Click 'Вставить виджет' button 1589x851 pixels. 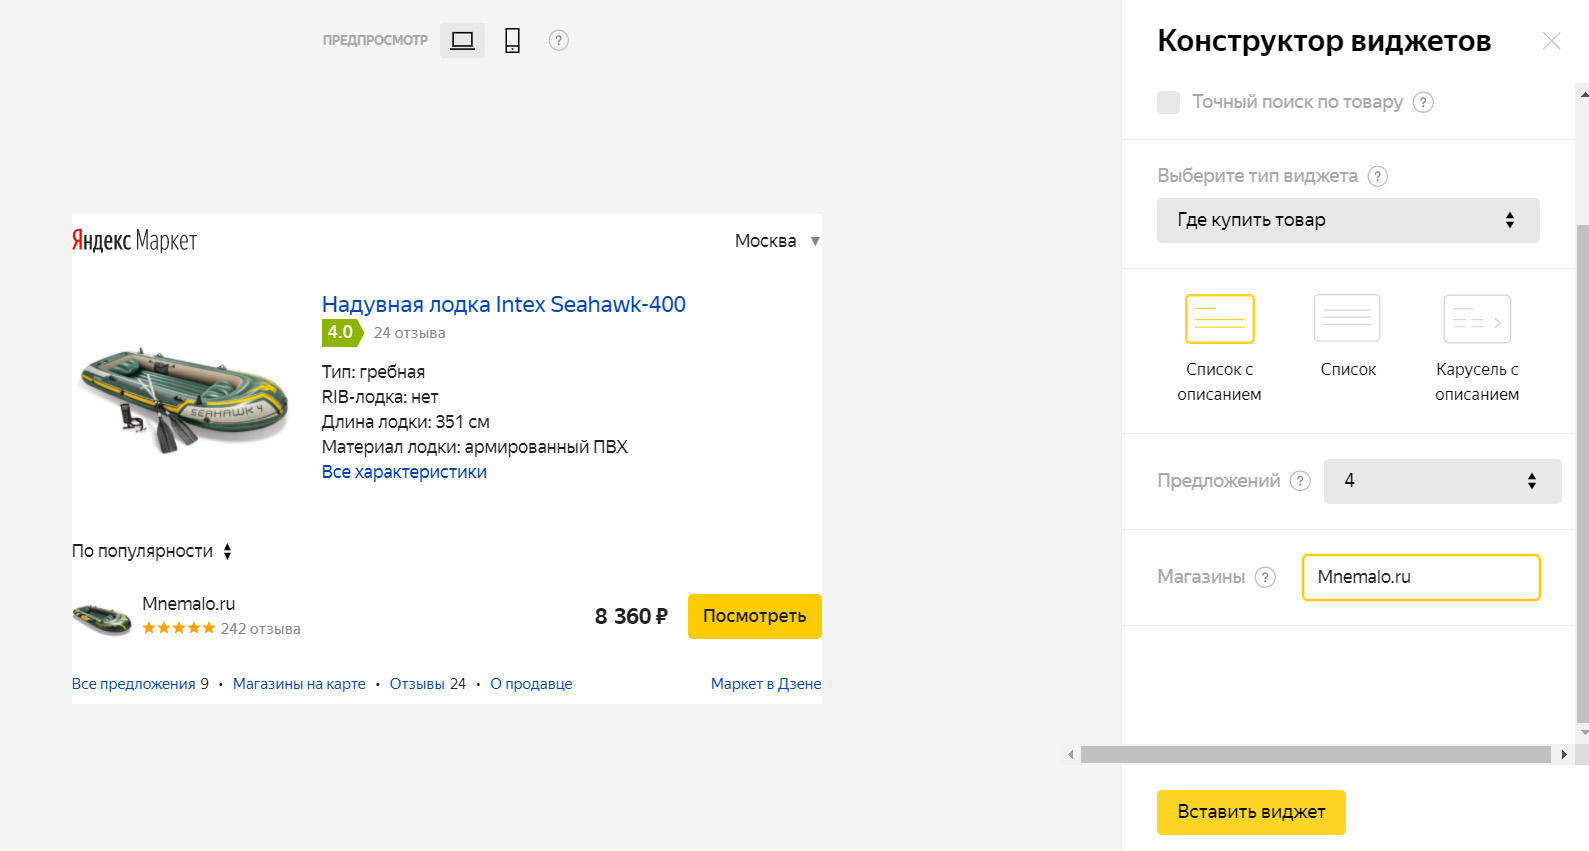[x=1251, y=812]
